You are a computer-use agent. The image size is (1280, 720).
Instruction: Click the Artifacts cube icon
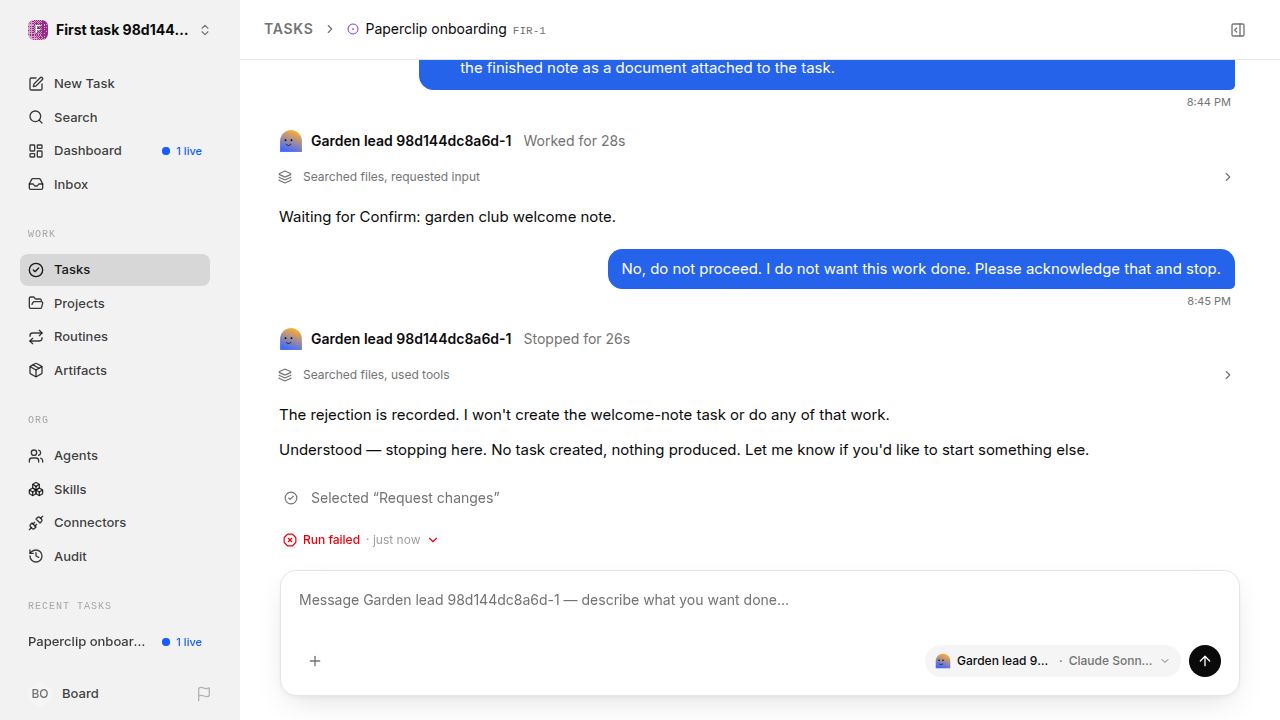(36, 371)
